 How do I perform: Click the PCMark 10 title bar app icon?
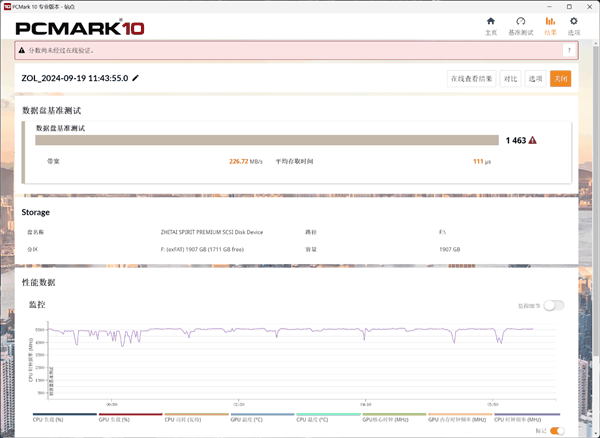coord(7,4)
